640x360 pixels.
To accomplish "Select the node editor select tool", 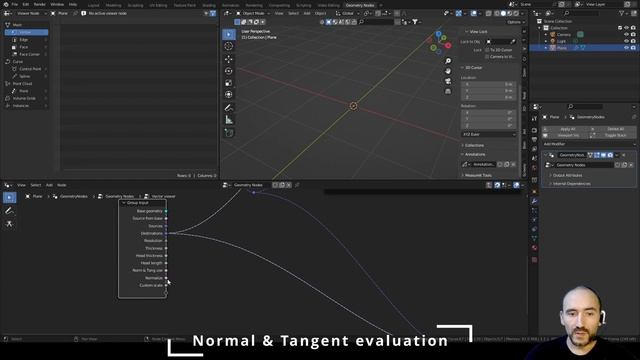I will pyautogui.click(x=9, y=198).
